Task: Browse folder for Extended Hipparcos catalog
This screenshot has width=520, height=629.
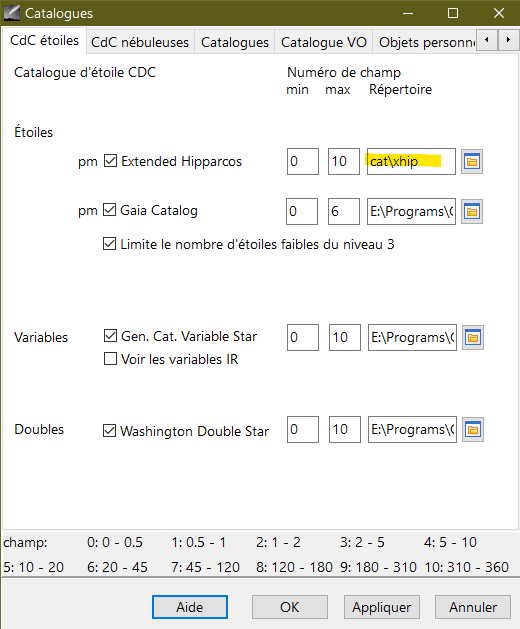Action: [472, 162]
